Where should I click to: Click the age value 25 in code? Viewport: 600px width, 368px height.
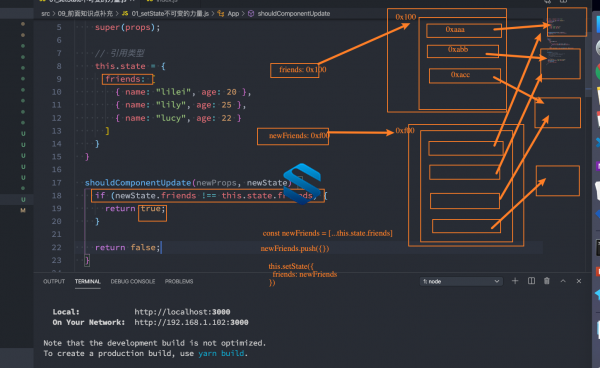tap(227, 105)
